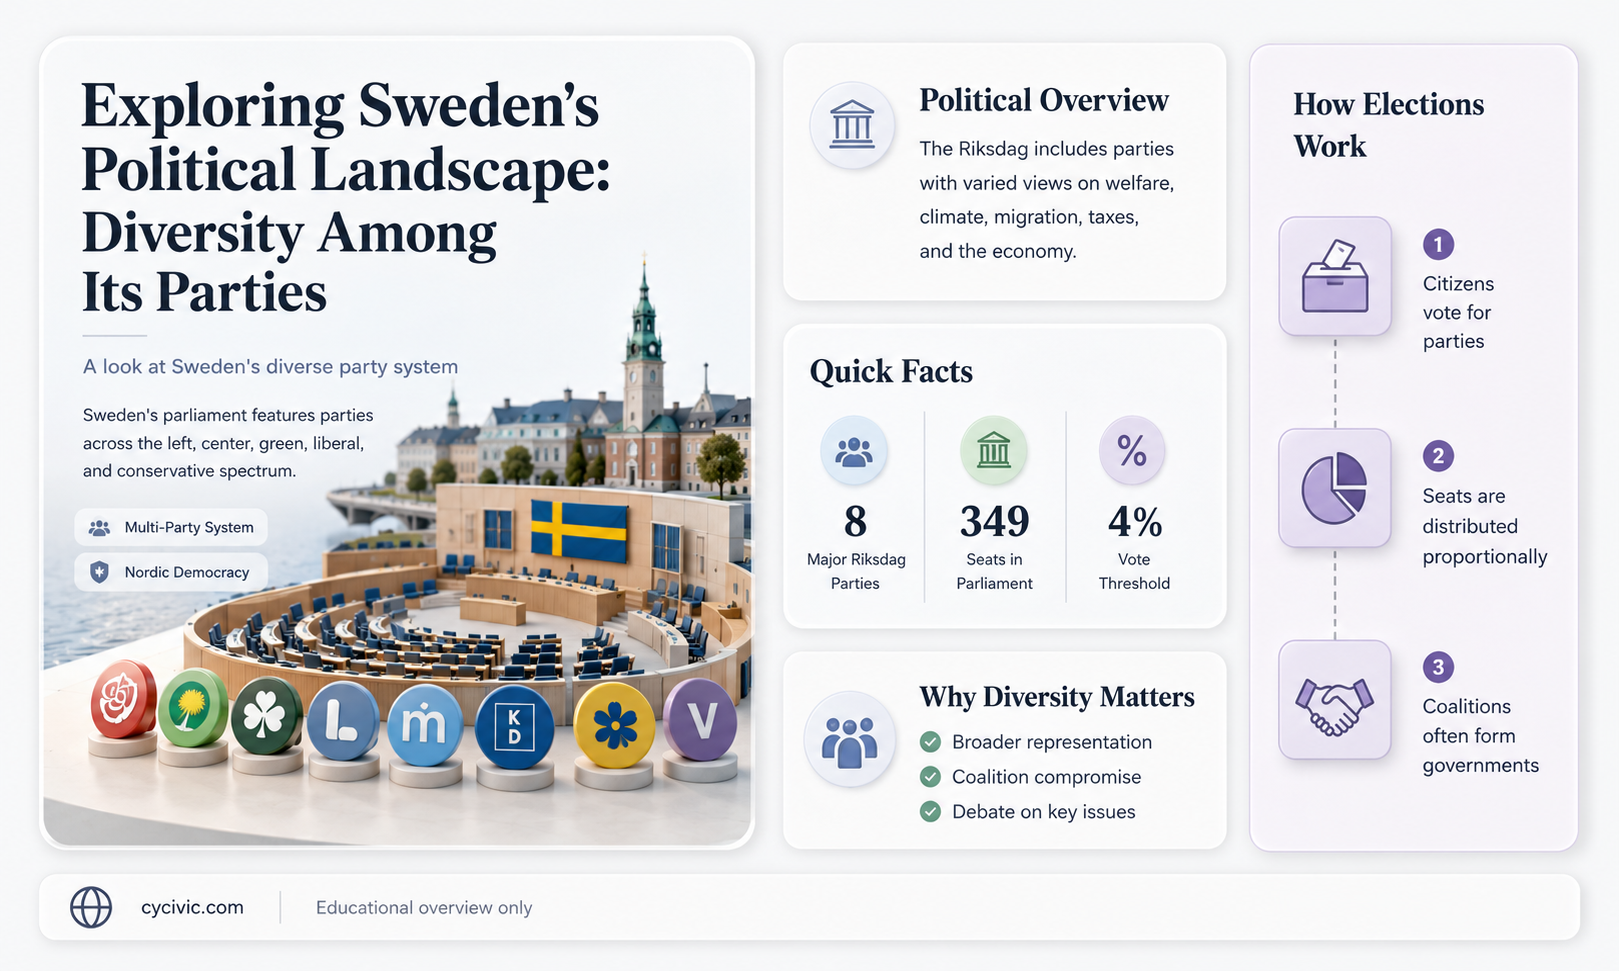
Task: Click the checkmark beside Broader representation
Action: click(x=930, y=742)
